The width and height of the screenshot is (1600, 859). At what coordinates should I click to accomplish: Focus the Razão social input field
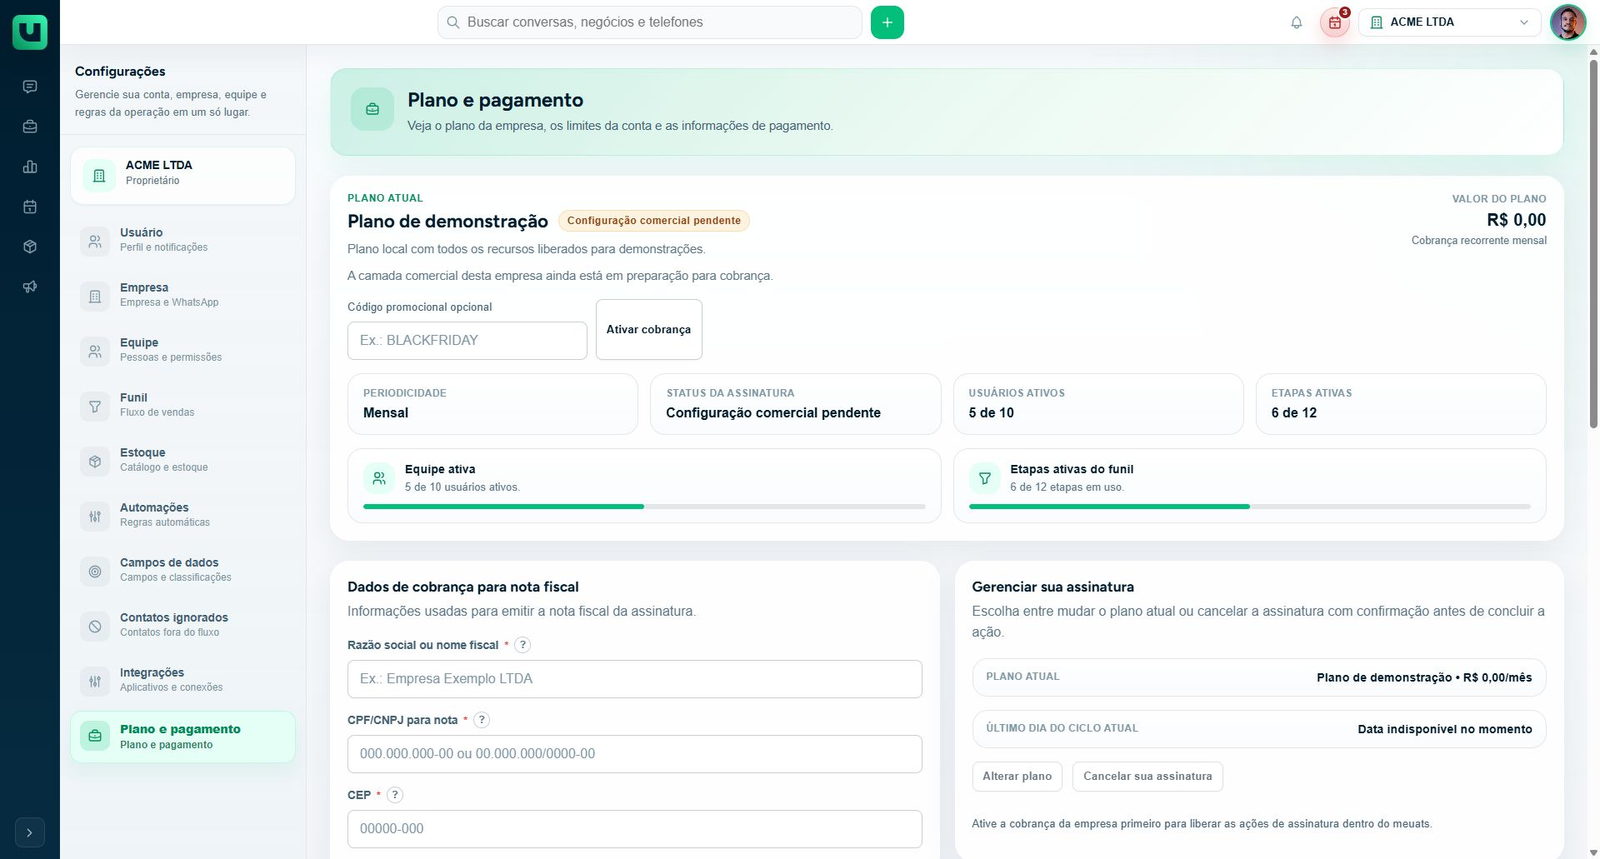[634, 679]
